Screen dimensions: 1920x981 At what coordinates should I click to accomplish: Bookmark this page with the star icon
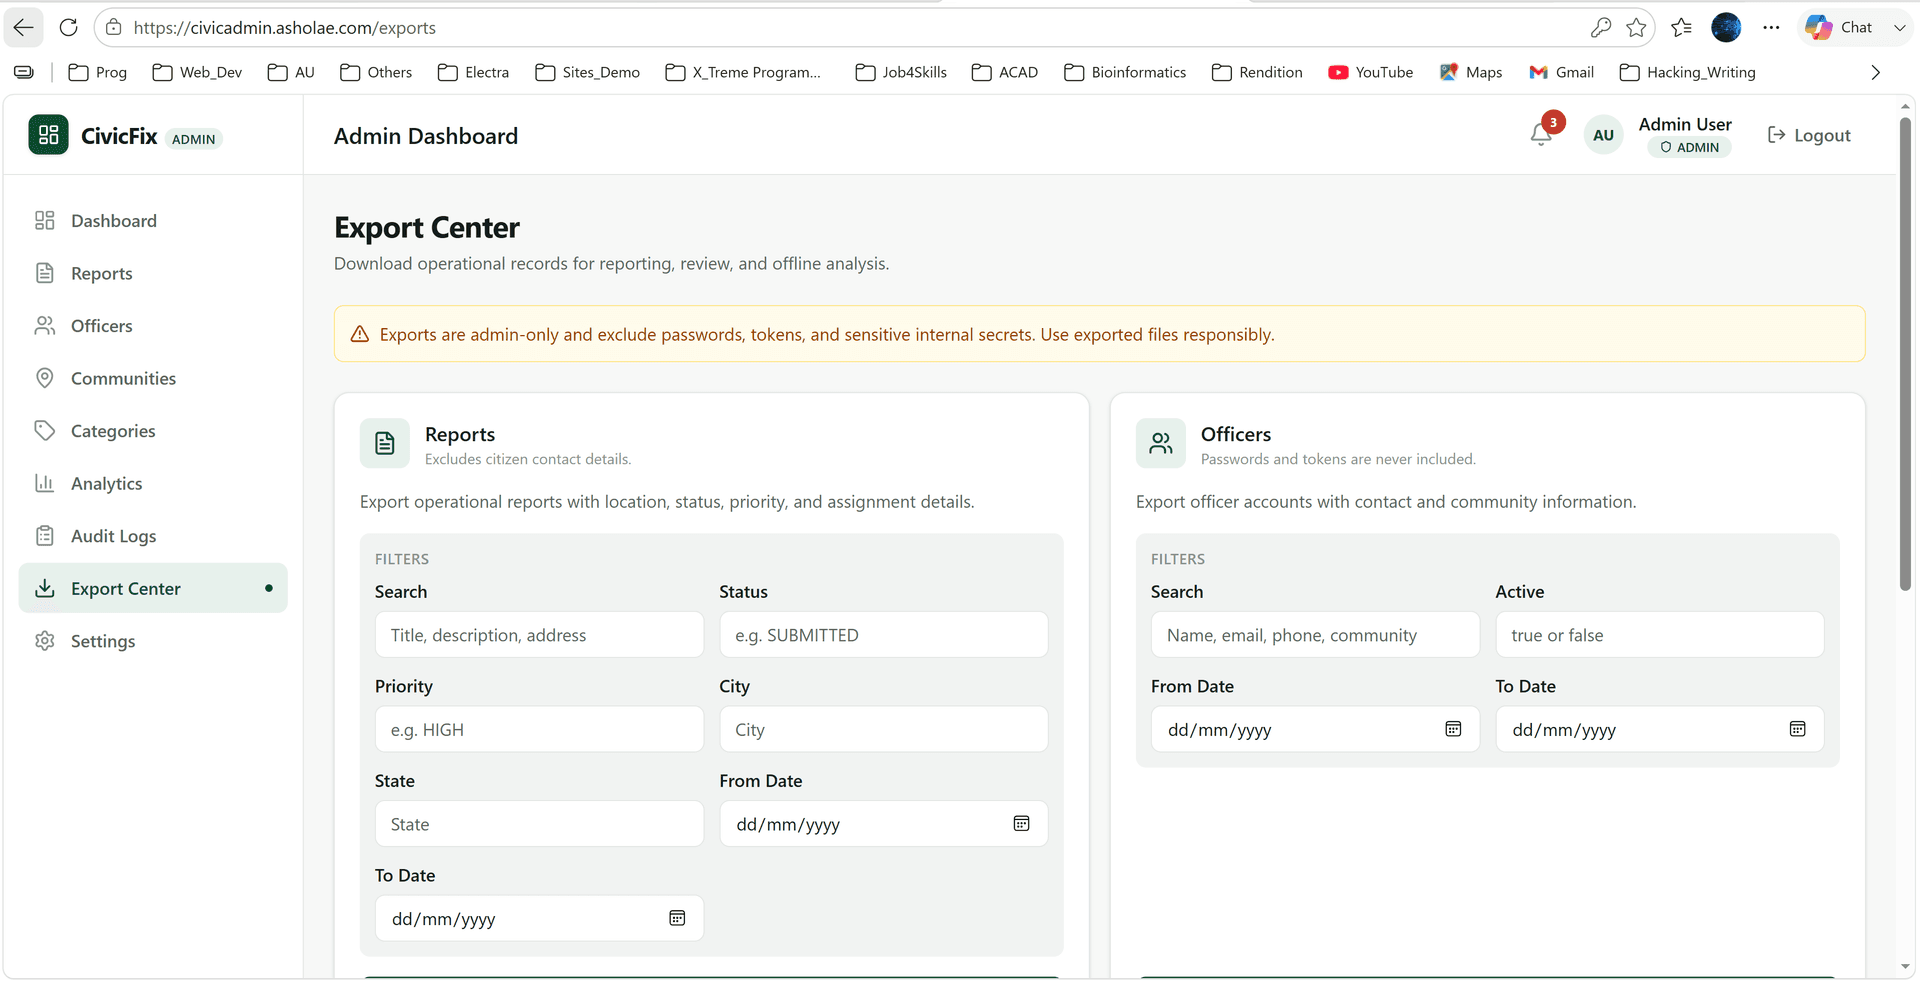click(x=1636, y=28)
